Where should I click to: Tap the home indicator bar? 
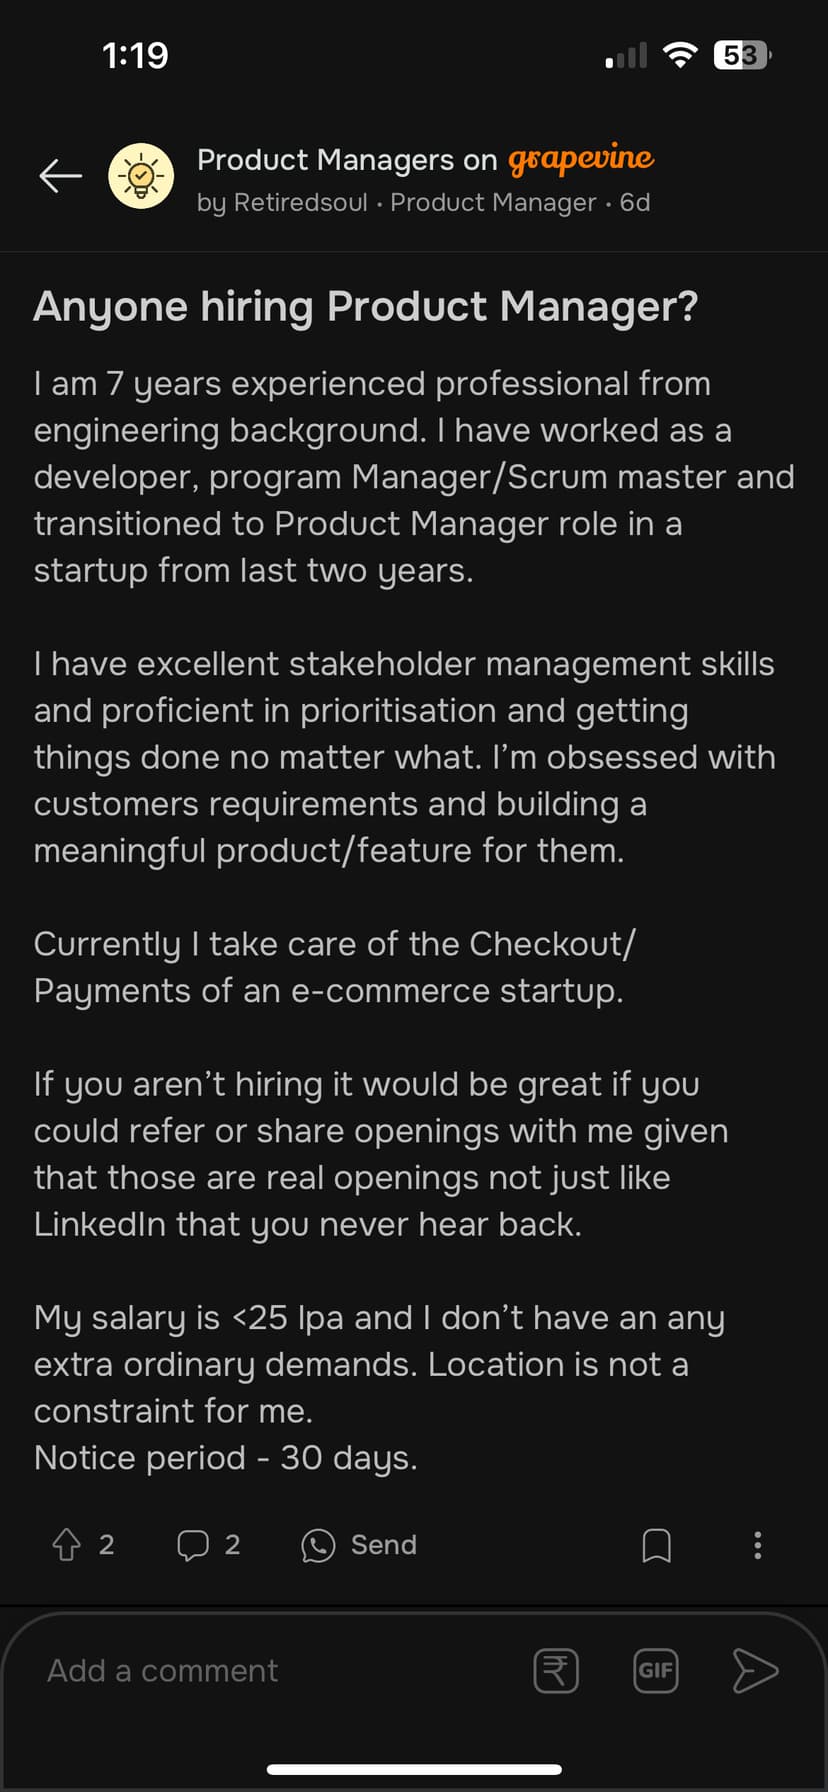pyautogui.click(x=414, y=1769)
